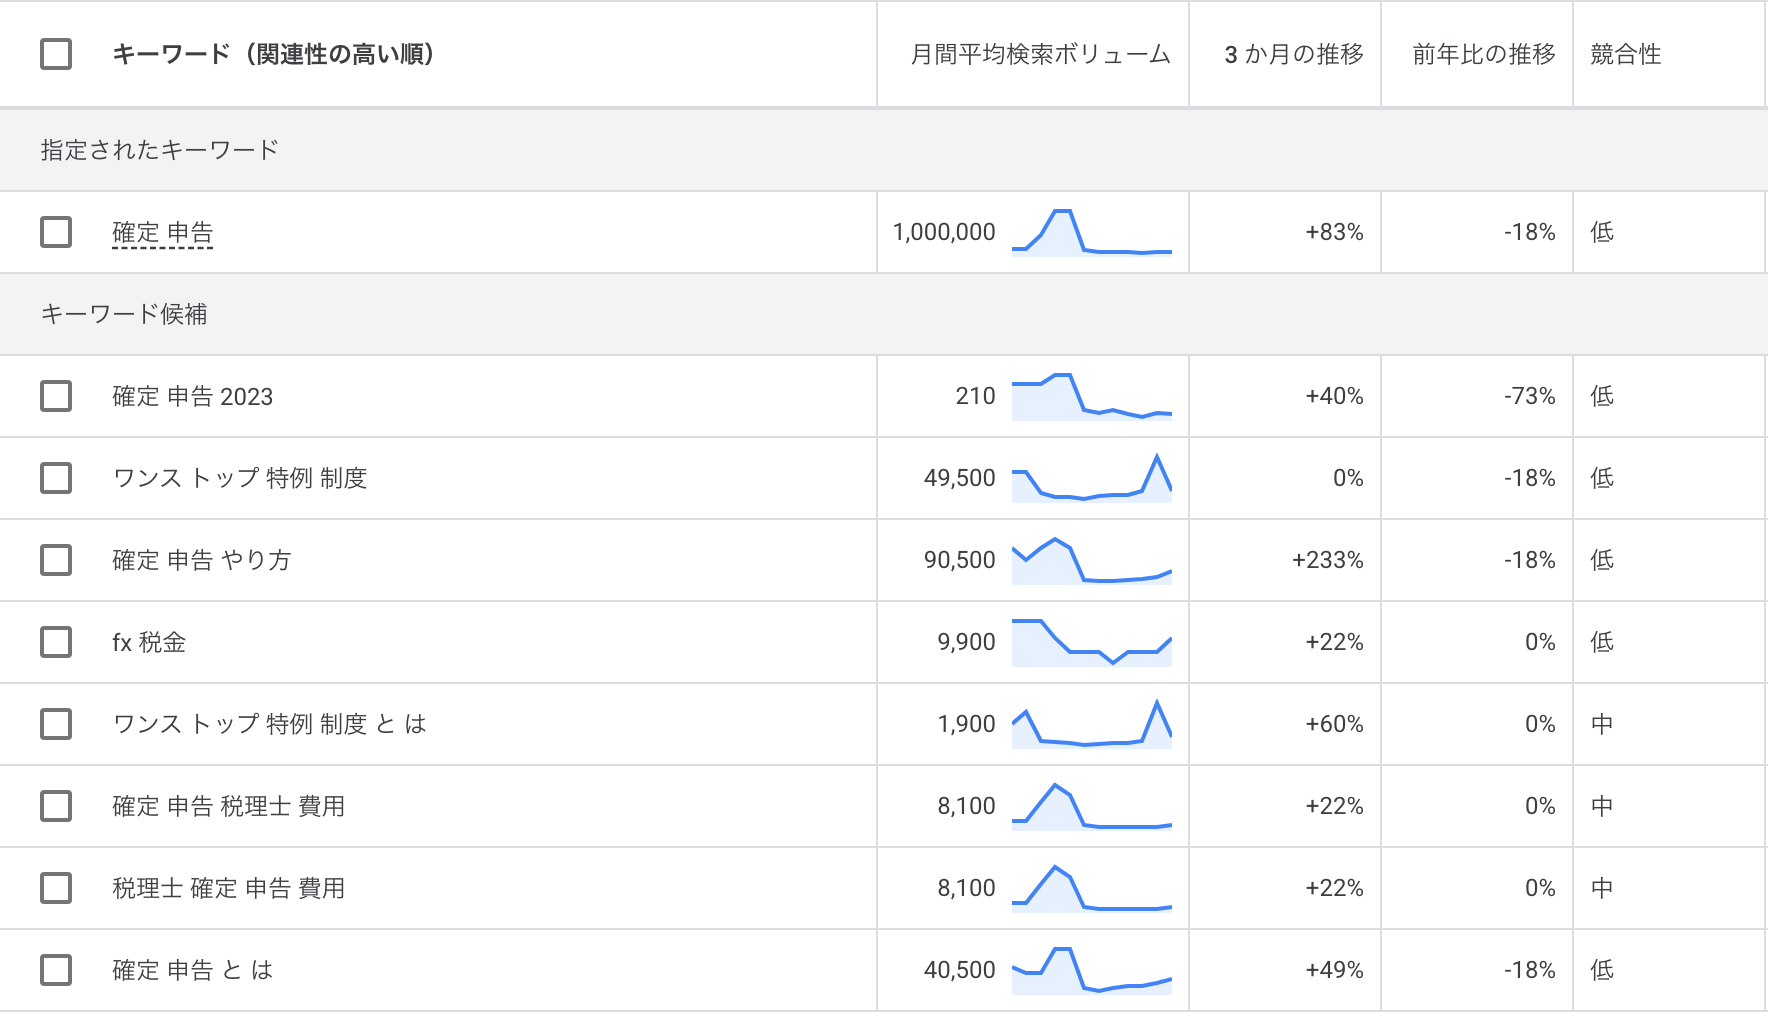The height and width of the screenshot is (1012, 1768).
Task: Click the search volume chart for ワンストップ 特例 制度
Action: click(x=1092, y=478)
